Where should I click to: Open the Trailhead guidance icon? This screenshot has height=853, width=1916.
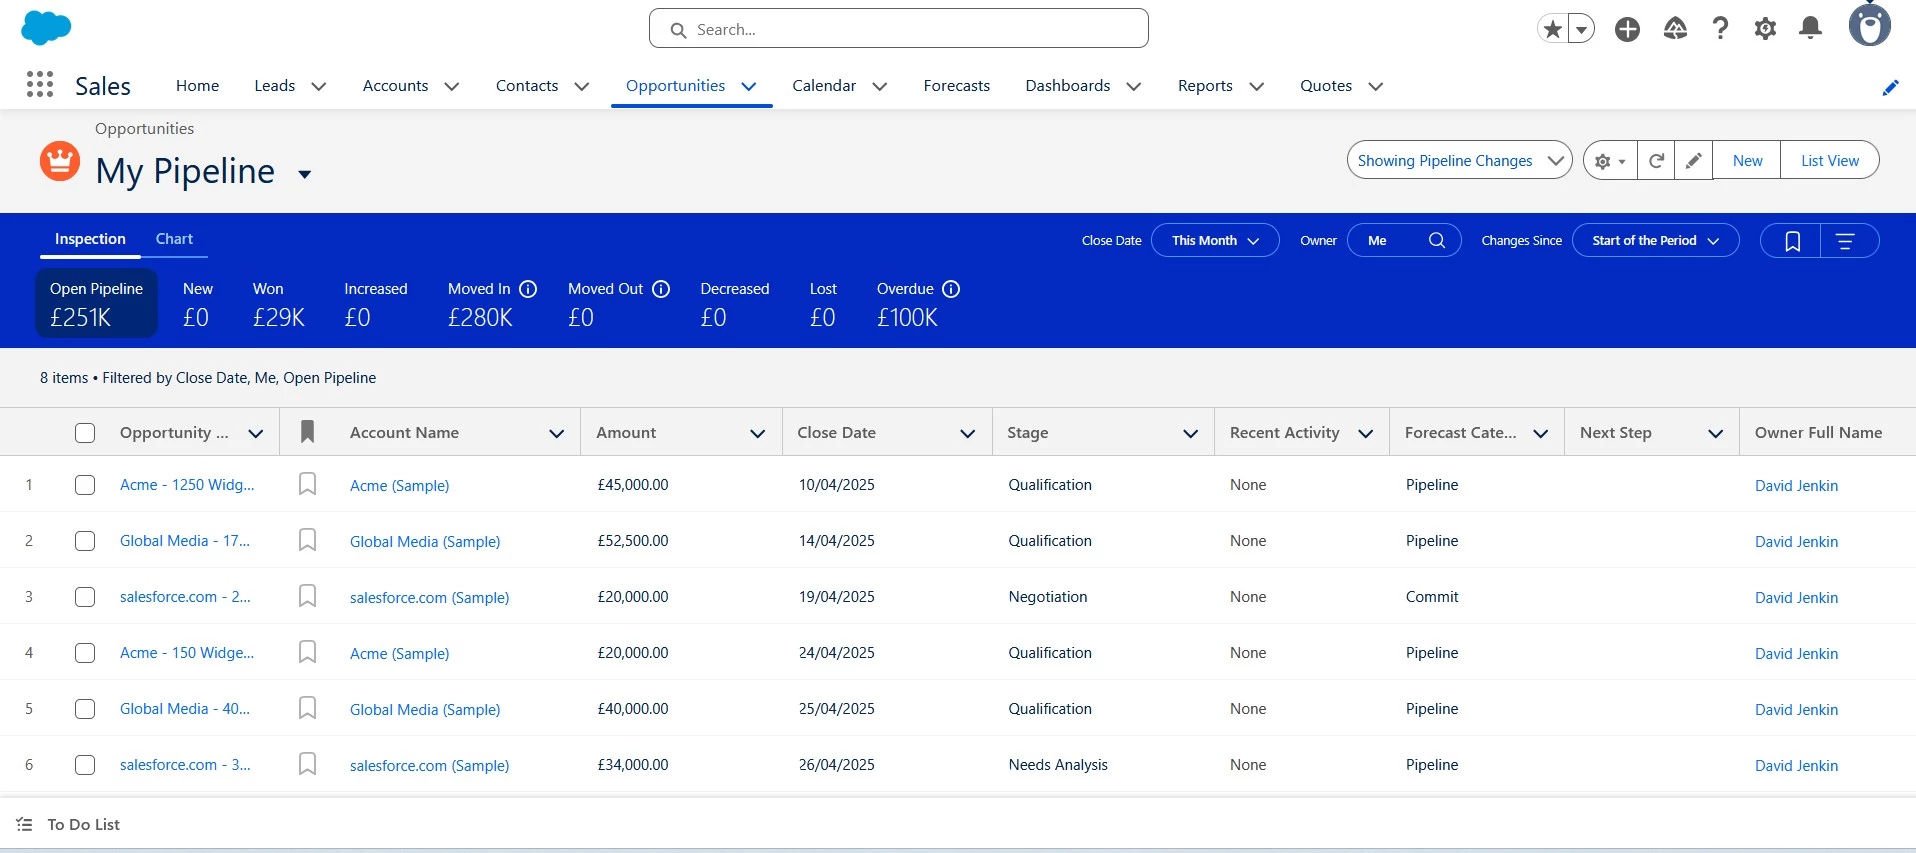click(x=1675, y=29)
